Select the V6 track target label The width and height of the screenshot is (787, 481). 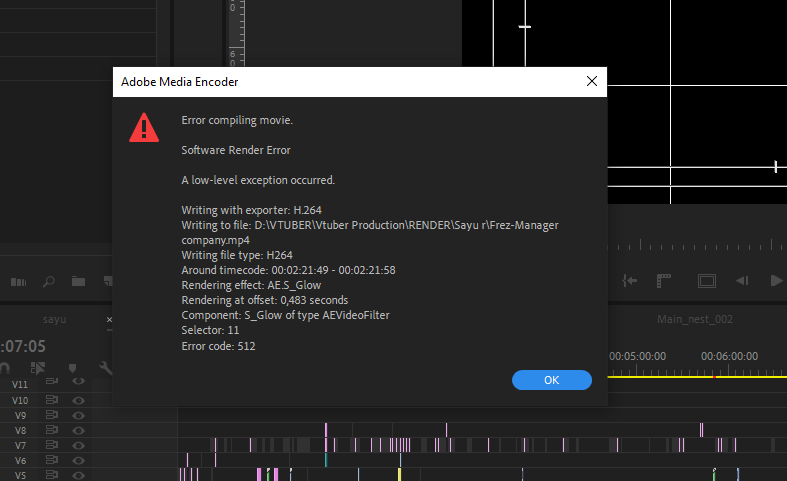point(20,460)
